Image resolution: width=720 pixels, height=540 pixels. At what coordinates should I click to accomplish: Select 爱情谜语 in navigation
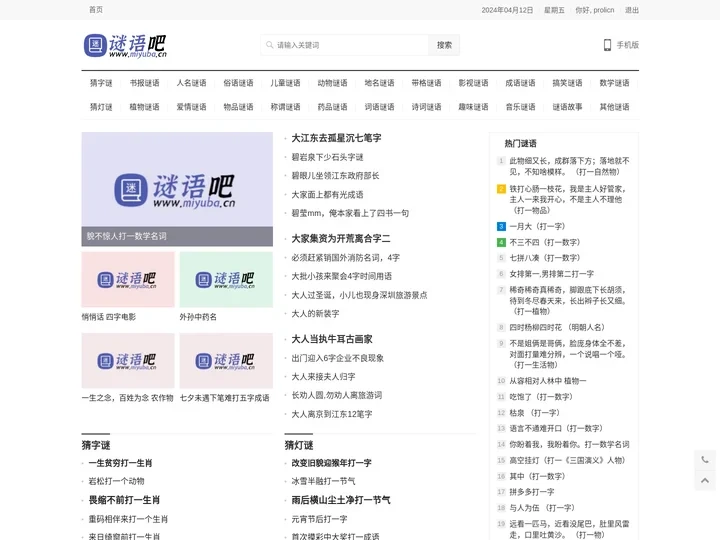[191, 107]
